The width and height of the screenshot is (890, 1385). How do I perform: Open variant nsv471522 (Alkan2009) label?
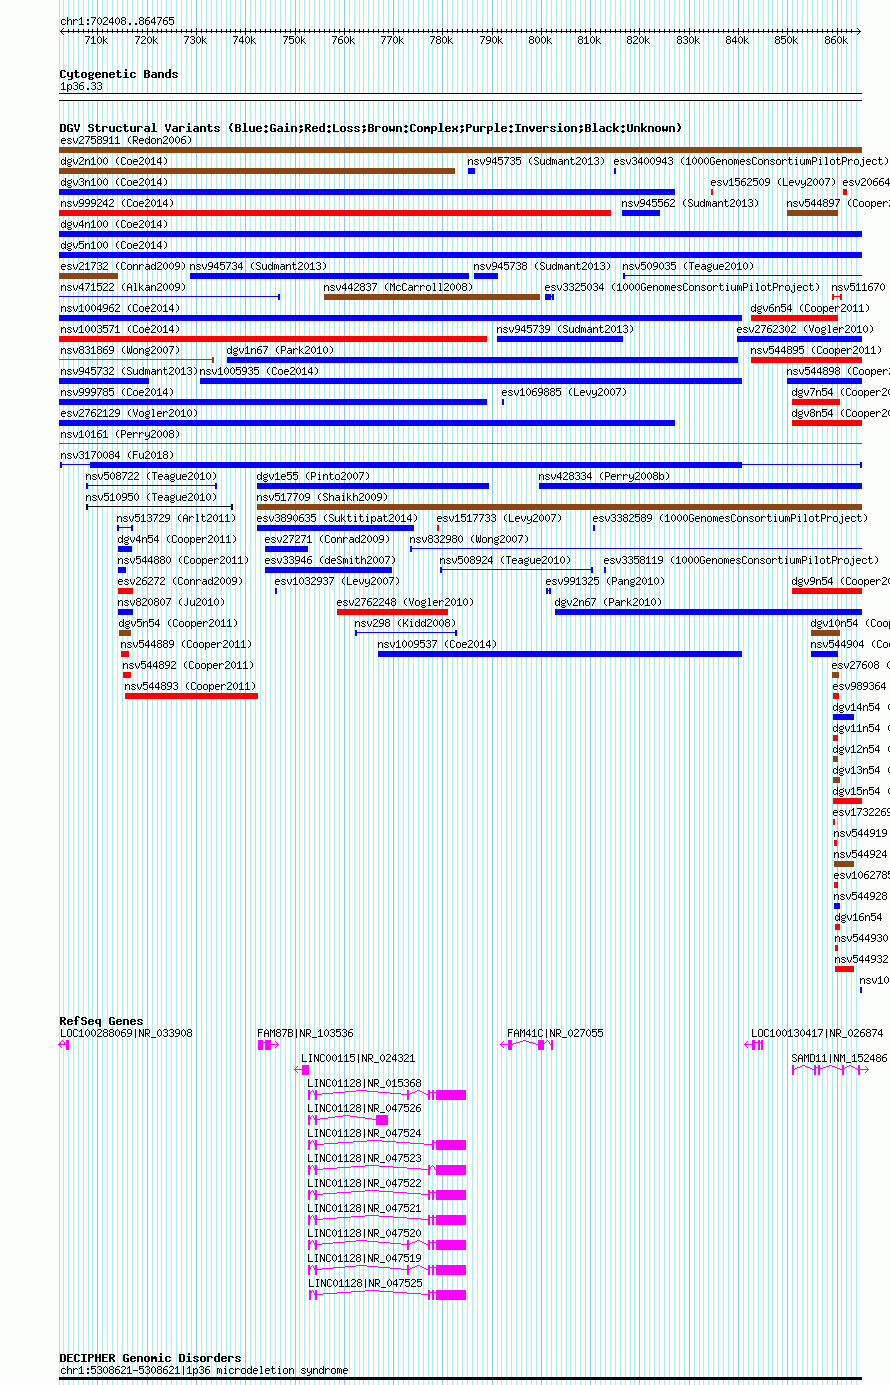point(123,288)
